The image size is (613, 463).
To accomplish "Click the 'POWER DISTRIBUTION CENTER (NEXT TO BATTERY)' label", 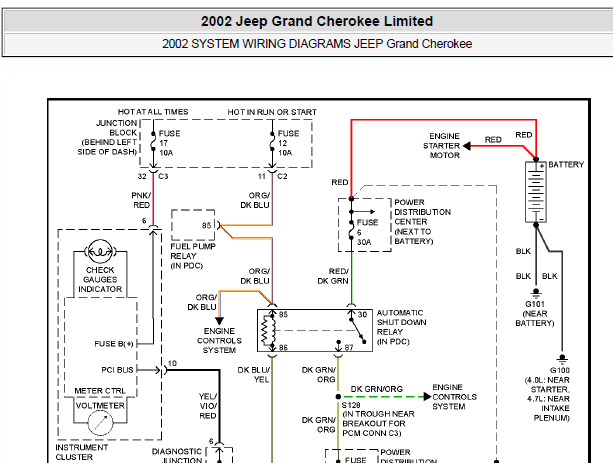I will [x=422, y=222].
